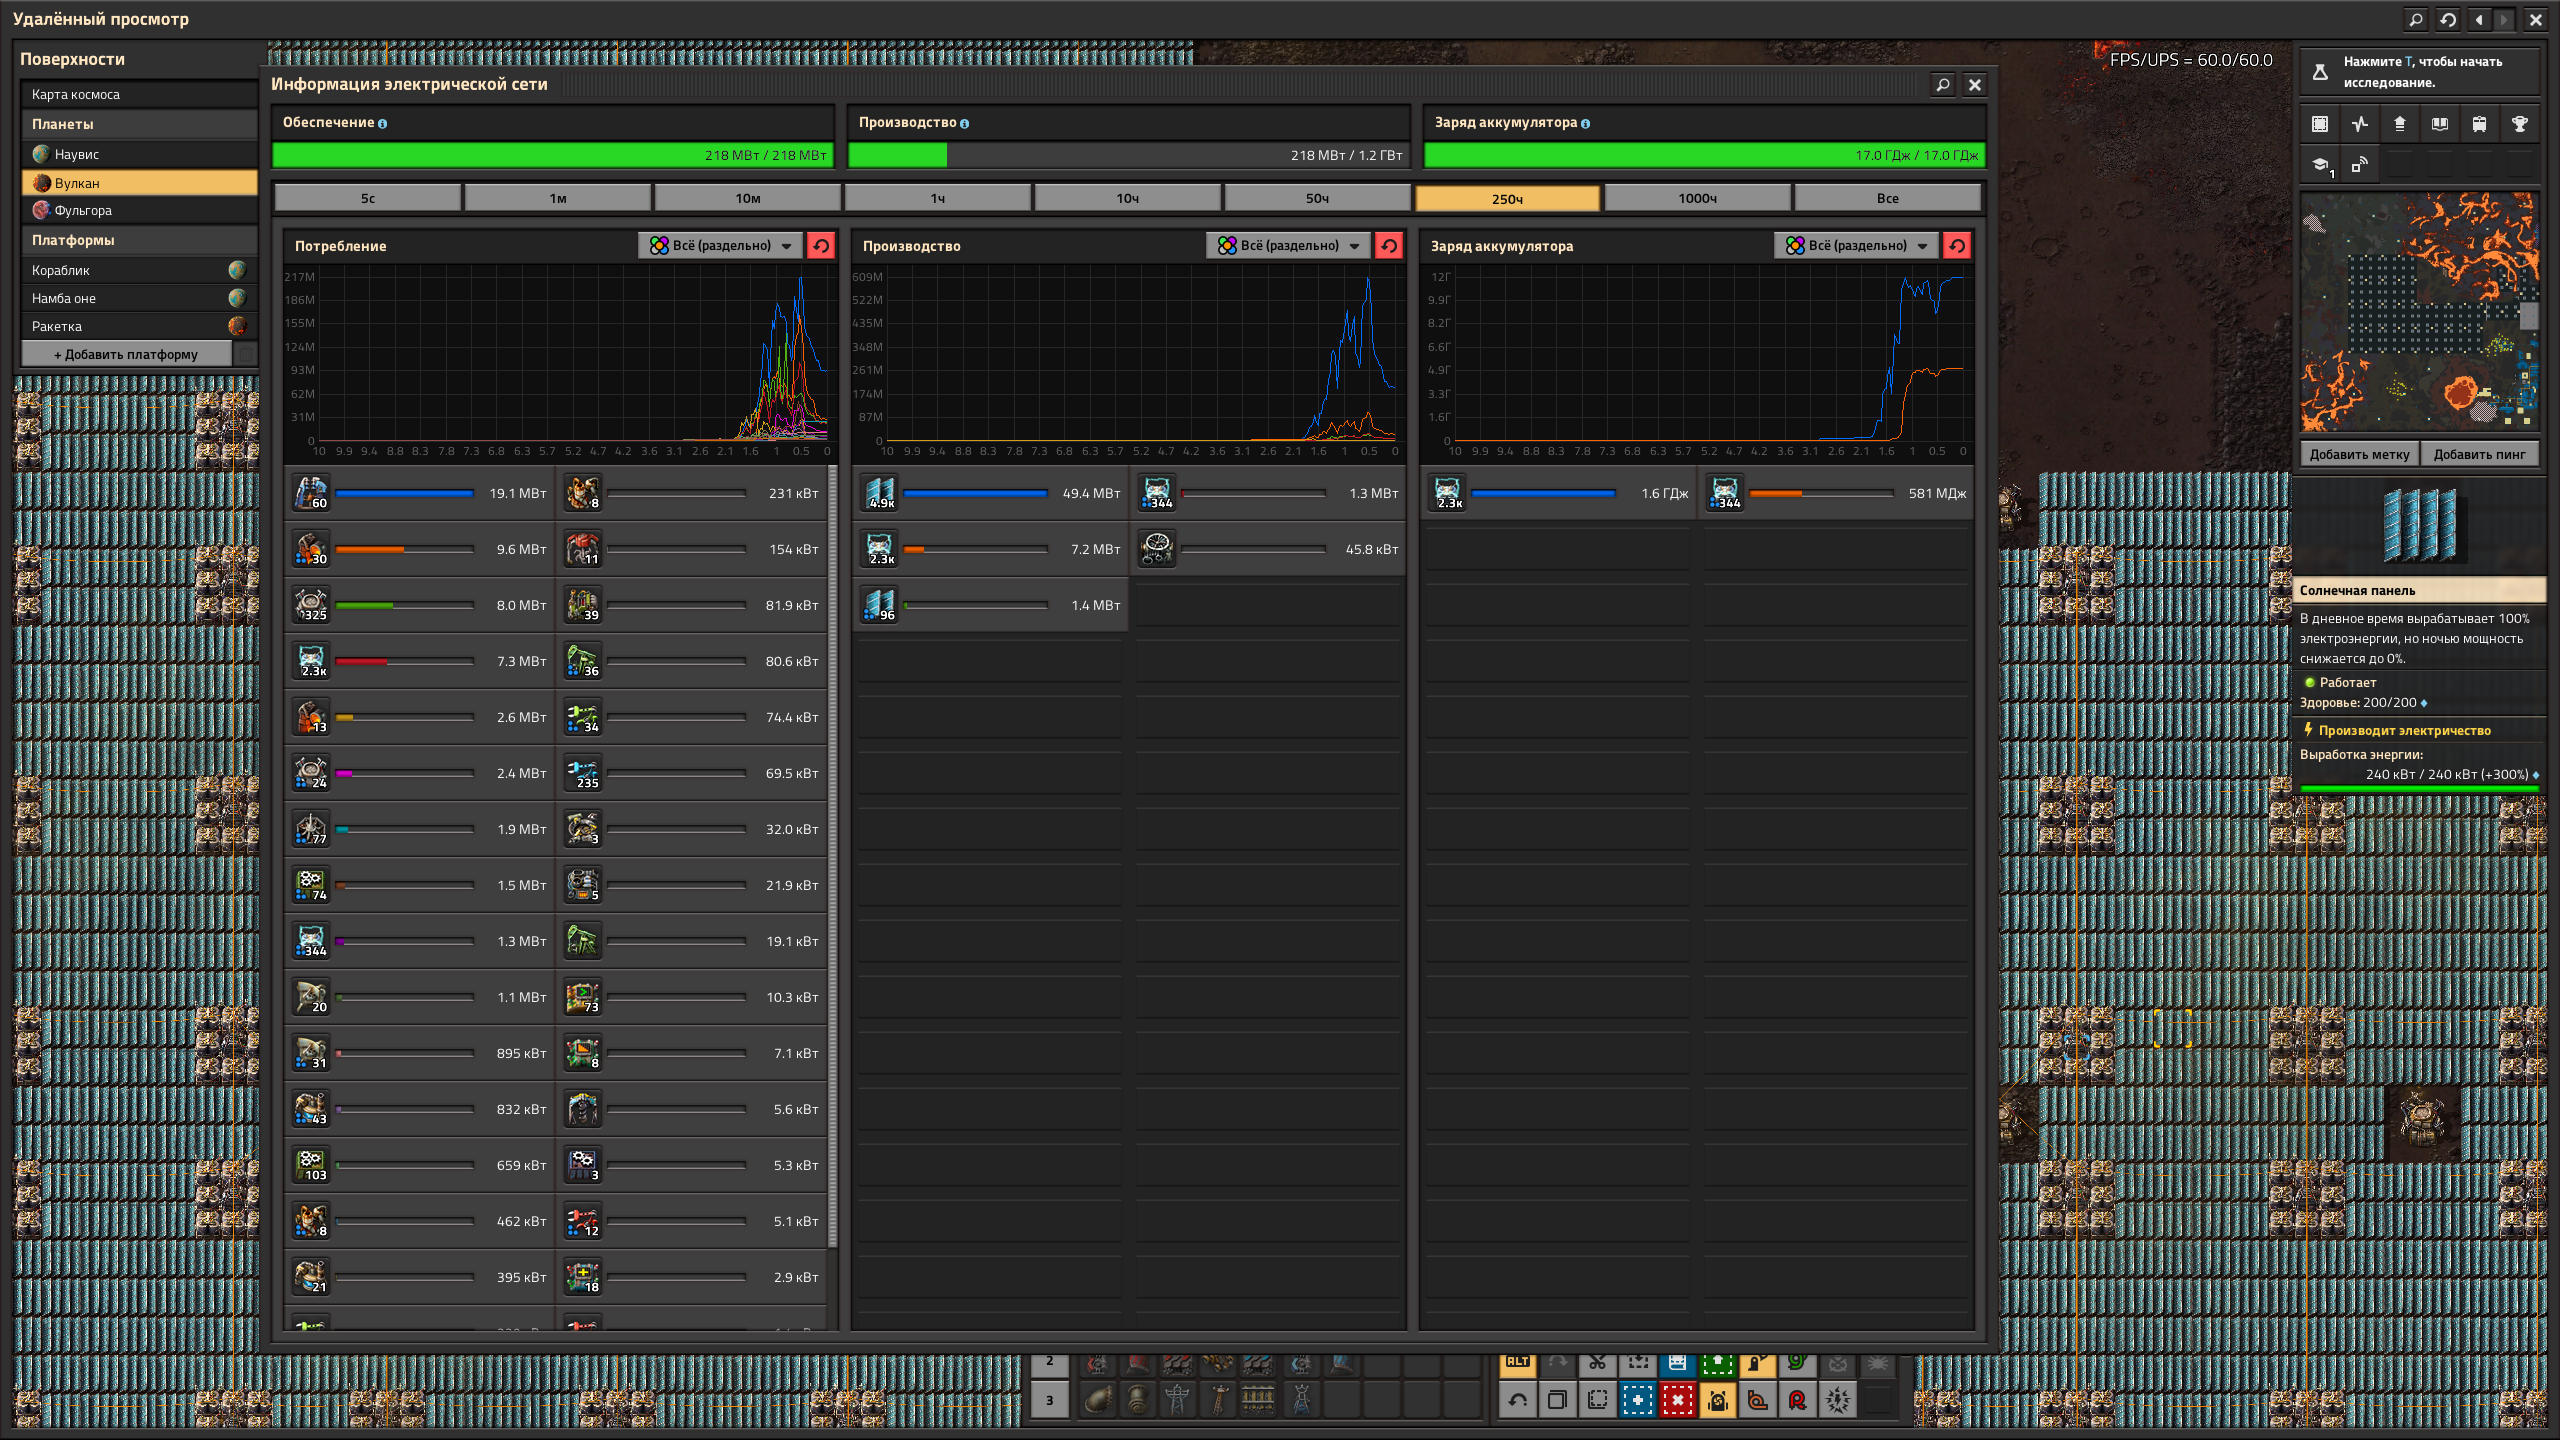The image size is (2560, 1440).
Task: Click the tips graduation cap icon
Action: (x=2320, y=164)
